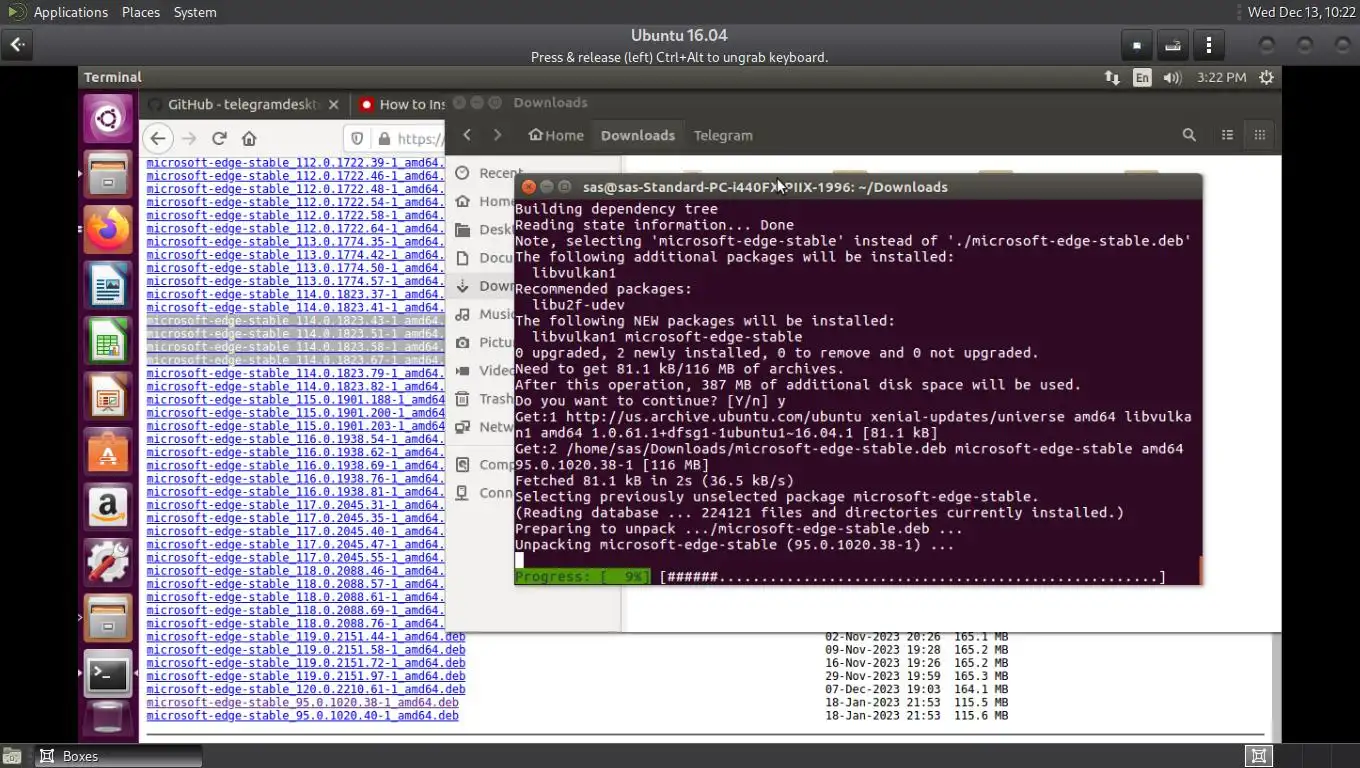Open microsoft-edge-stable 119.0.2151.44-1 deb link
Image resolution: width=1360 pixels, height=768 pixels.
[305, 637]
